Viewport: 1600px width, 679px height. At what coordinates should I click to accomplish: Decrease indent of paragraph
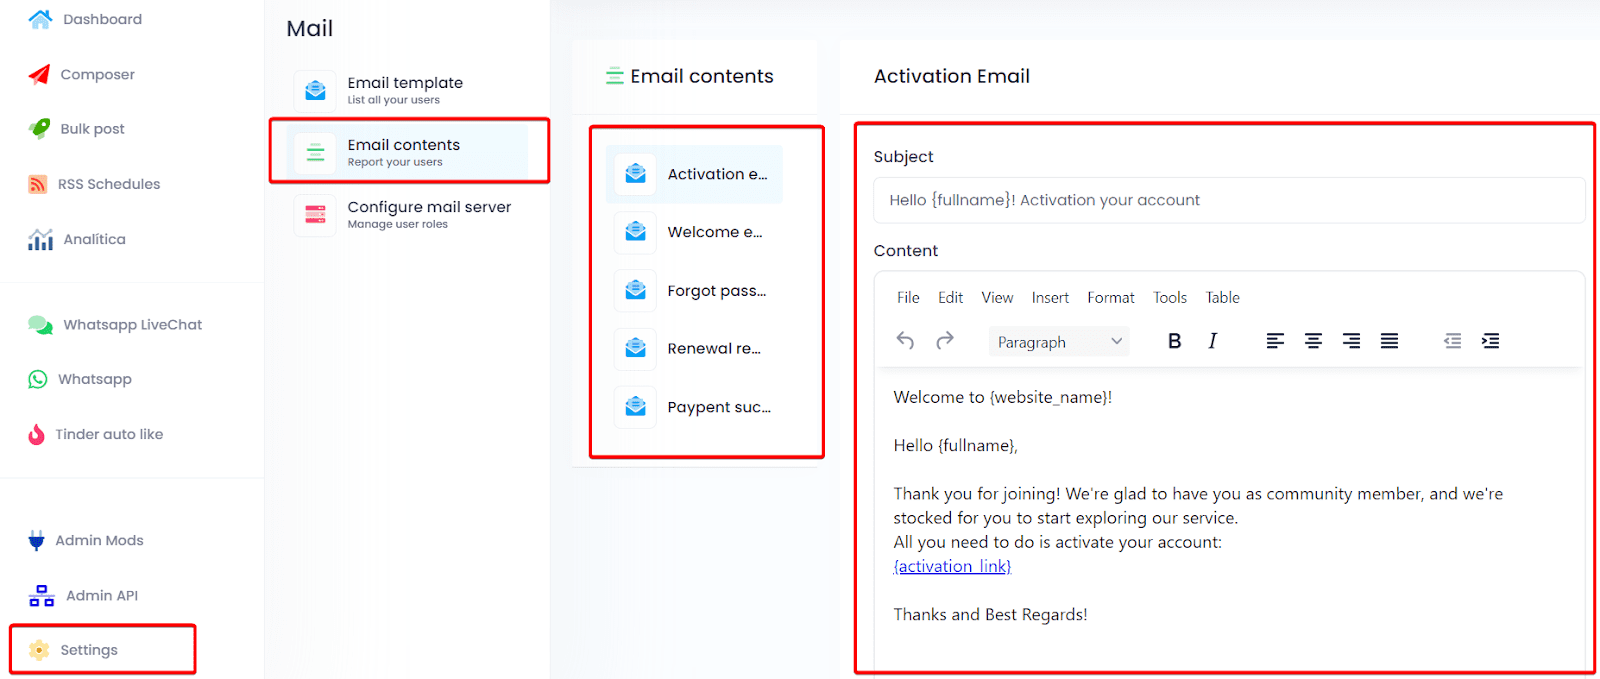pyautogui.click(x=1452, y=341)
